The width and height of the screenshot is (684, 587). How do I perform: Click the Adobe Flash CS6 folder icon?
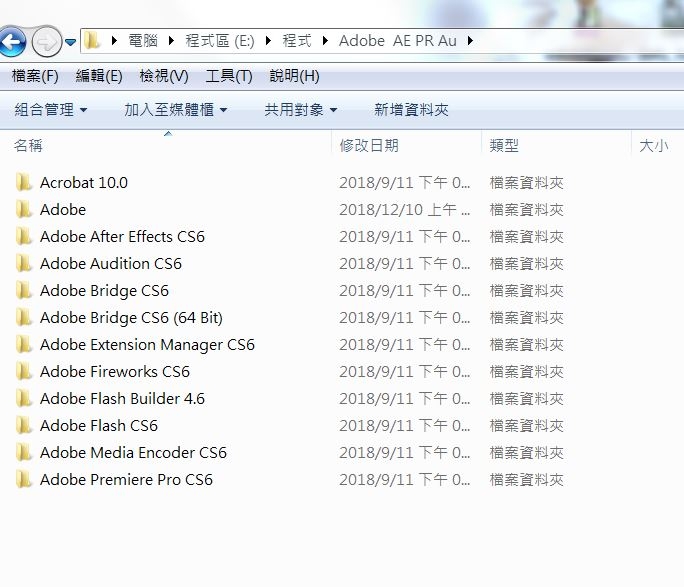click(x=24, y=426)
